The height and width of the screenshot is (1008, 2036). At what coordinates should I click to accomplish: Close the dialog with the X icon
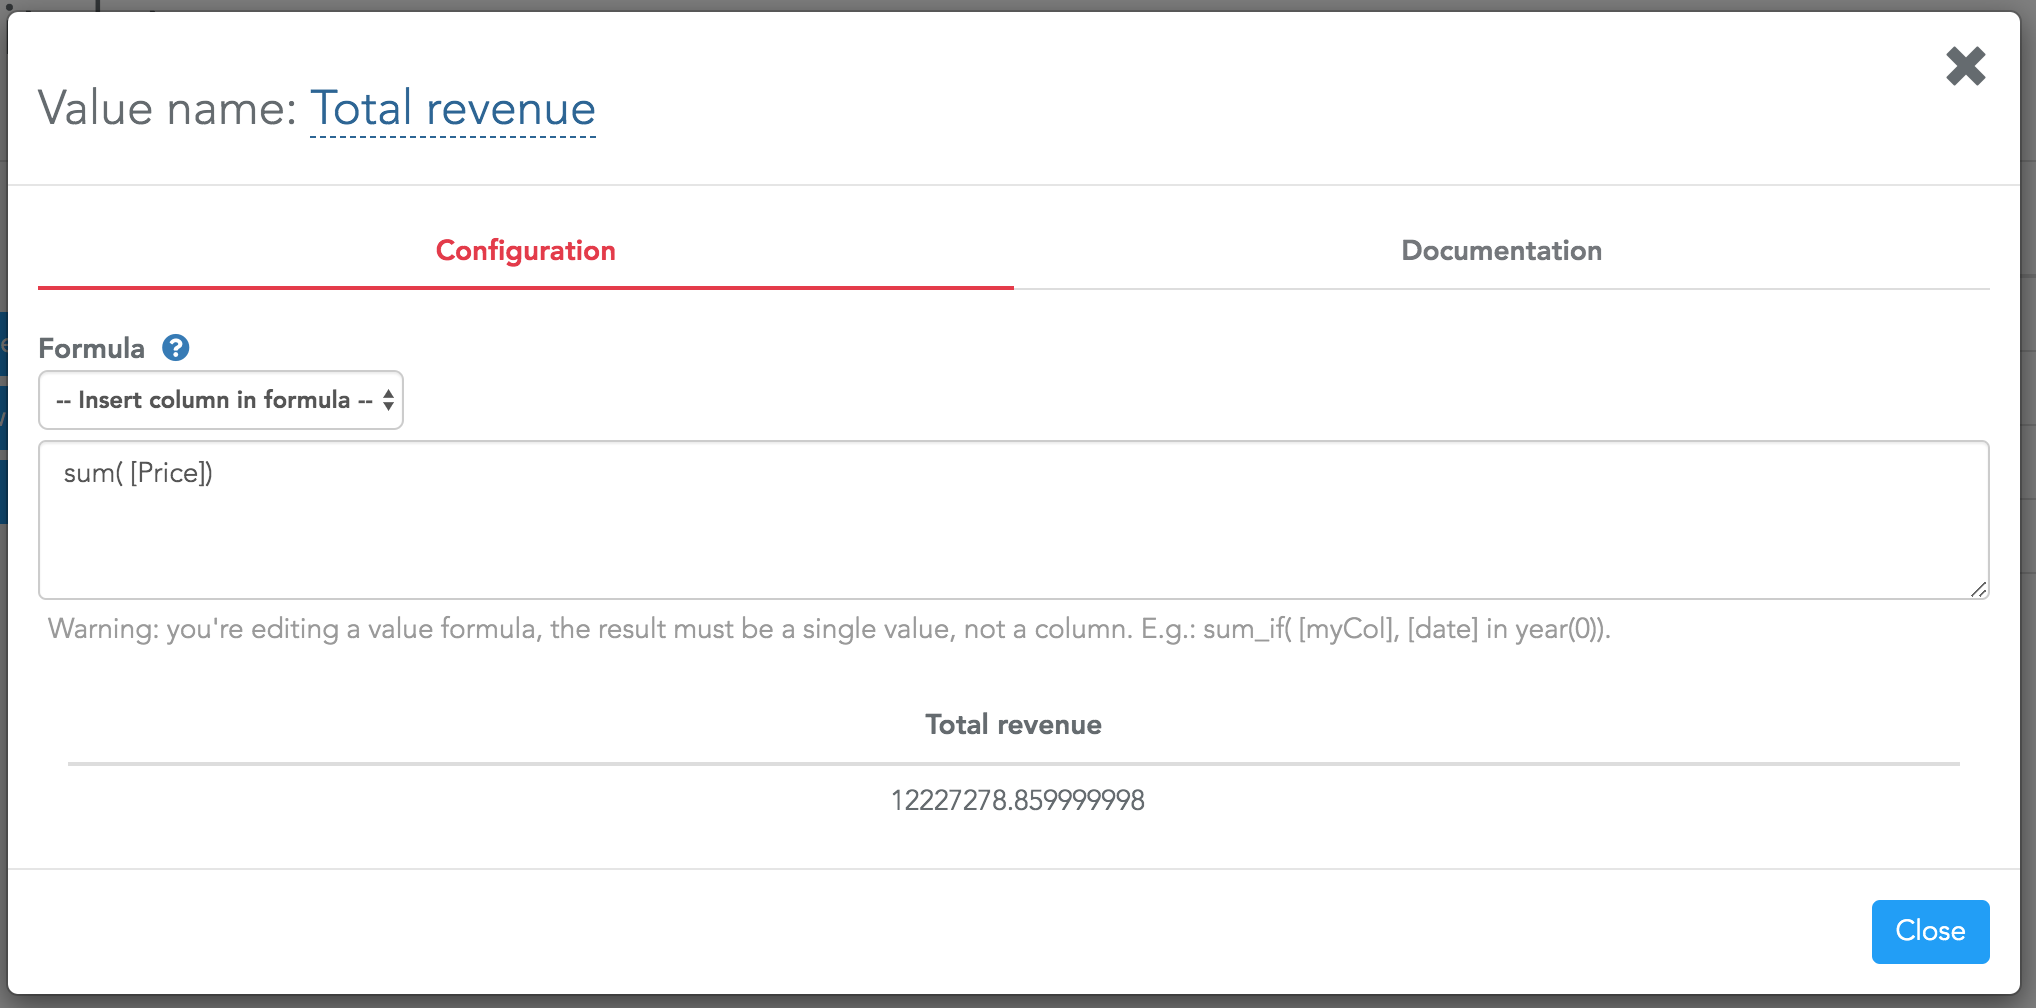1965,67
